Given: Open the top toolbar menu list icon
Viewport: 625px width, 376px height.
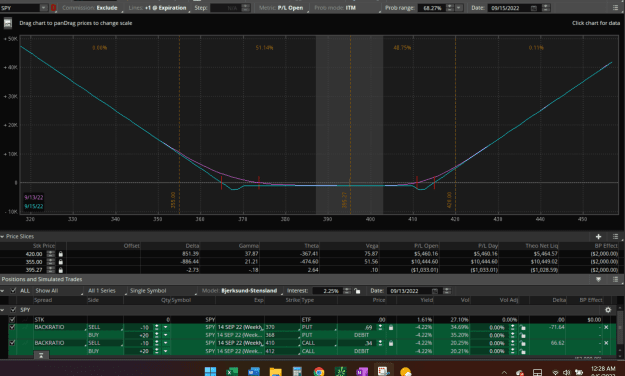Looking at the screenshot, I should pyautogui.click(x=615, y=8).
